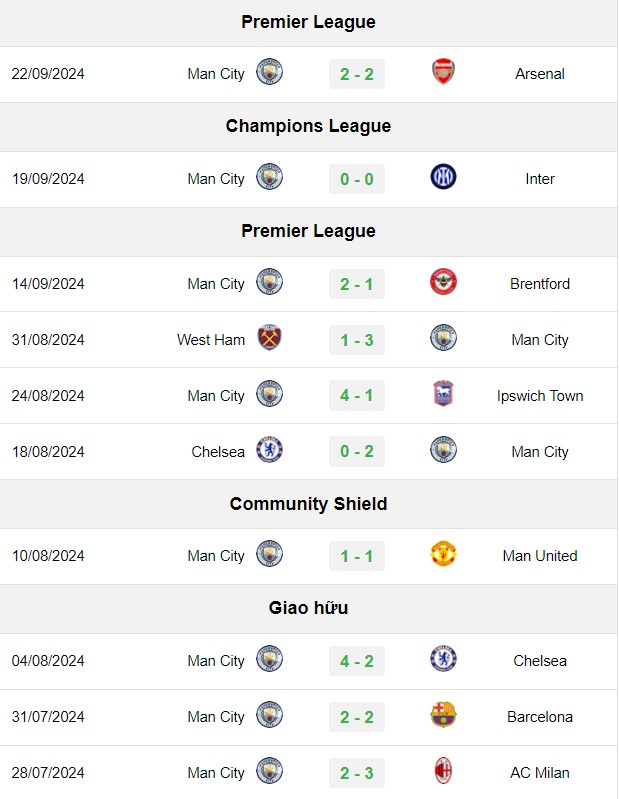Open the 2 - 2 score versus Arsenal
This screenshot has width=619, height=799.
(x=357, y=74)
